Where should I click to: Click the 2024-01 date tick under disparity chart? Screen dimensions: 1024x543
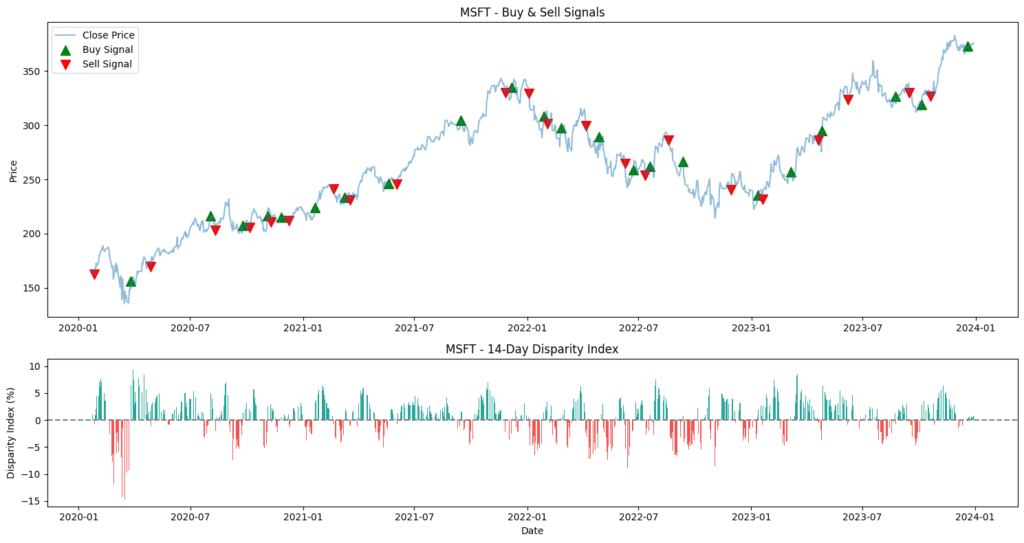975,517
